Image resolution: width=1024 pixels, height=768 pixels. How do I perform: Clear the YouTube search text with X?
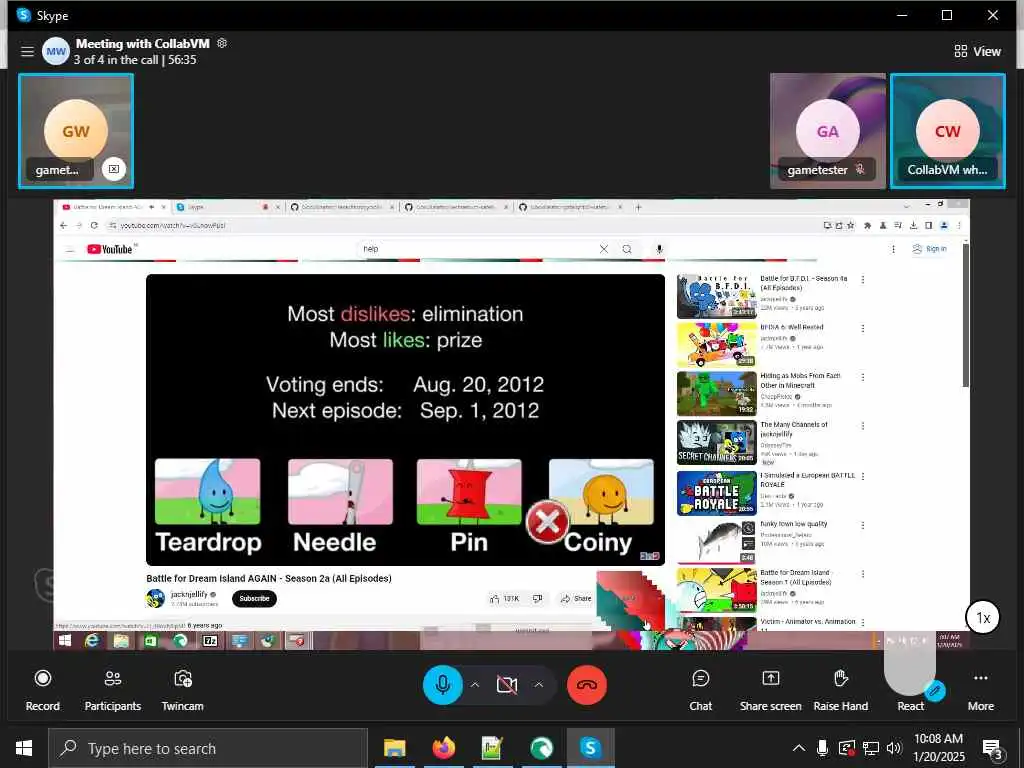[x=603, y=249]
